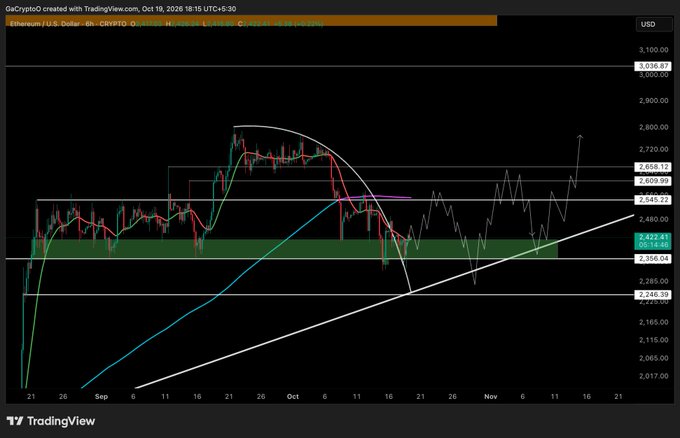Click the 2,720.00 price axis value
The image size is (680, 438).
click(654, 149)
